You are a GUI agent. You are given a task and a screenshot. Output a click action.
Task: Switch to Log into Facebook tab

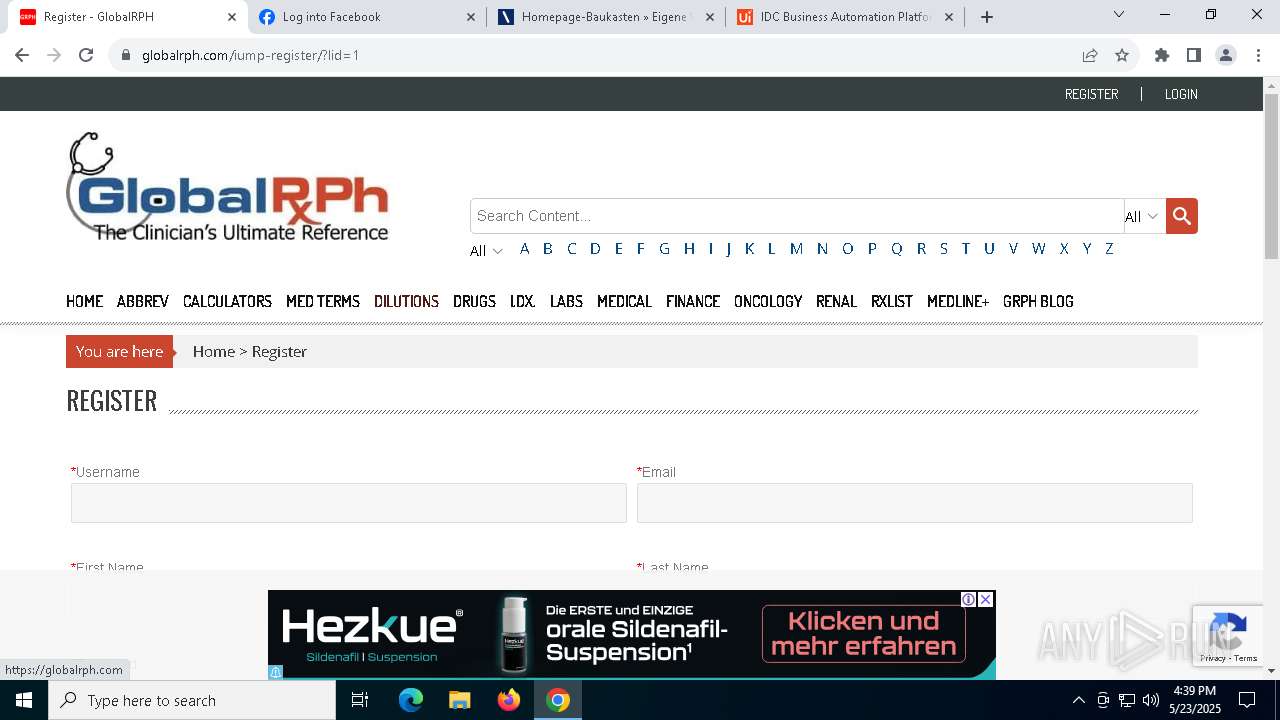point(366,17)
